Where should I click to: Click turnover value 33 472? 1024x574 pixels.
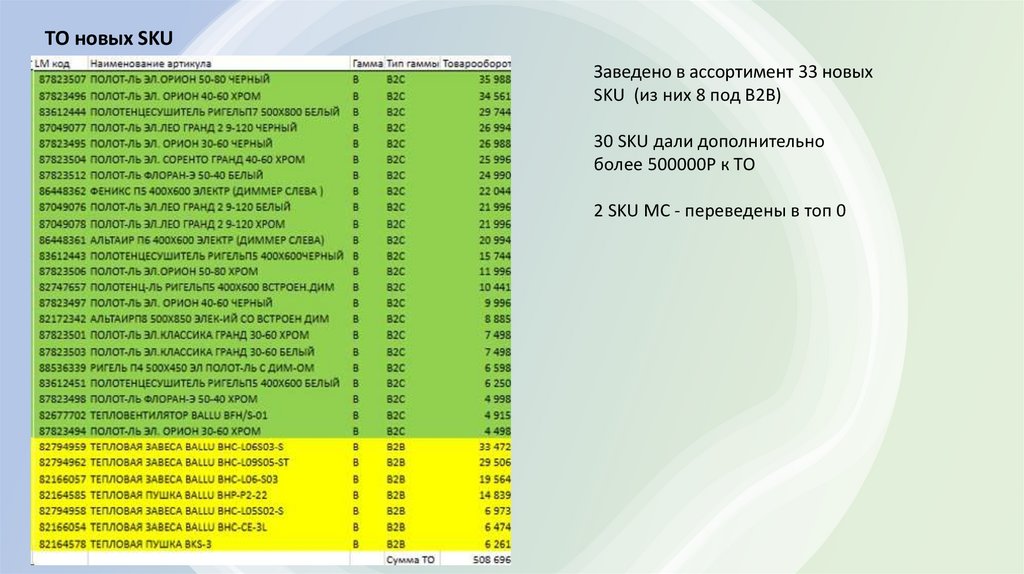pos(494,447)
